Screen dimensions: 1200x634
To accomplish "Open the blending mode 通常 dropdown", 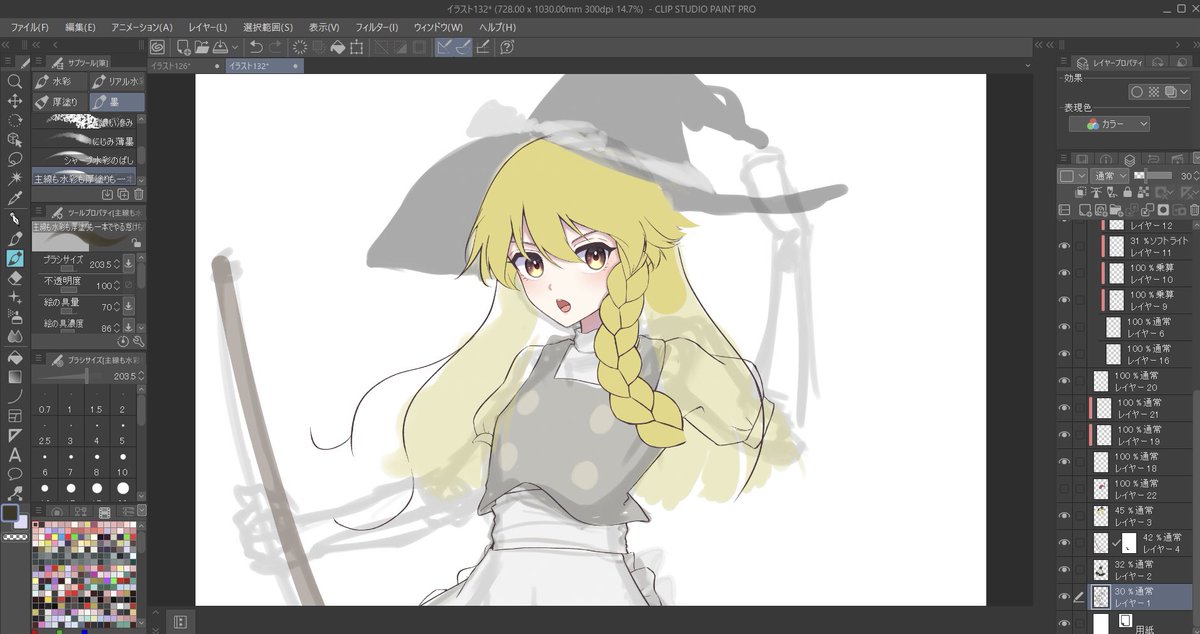I will click(x=1109, y=175).
